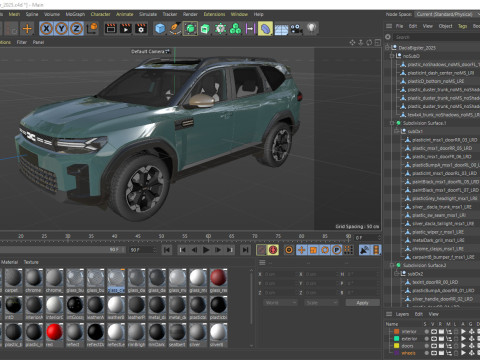Toggle Autokeying red record button

(273, 250)
